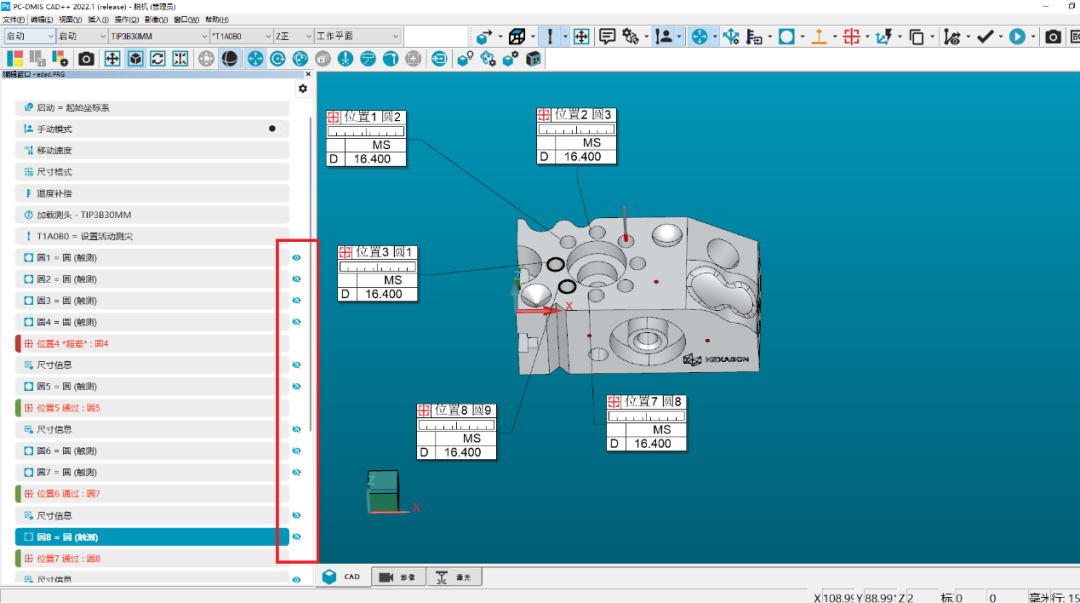Open the Z正 direction dropdown
Screen dimensions: 1080x603
(x=293, y=36)
